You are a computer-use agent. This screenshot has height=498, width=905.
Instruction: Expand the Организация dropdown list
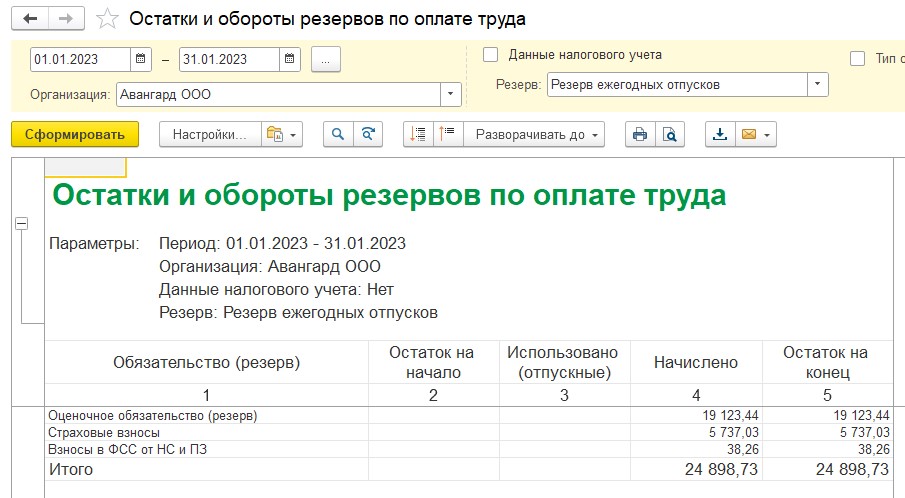point(450,94)
